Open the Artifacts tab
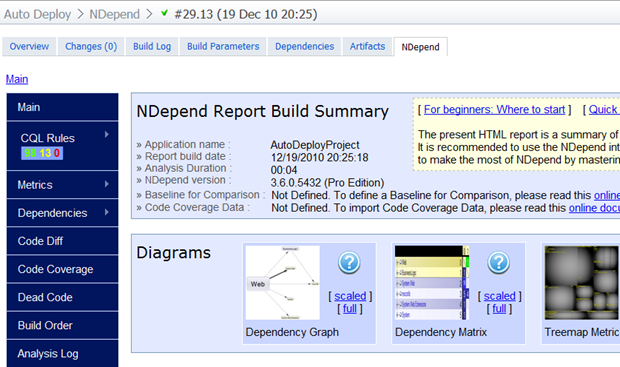The width and height of the screenshot is (620, 367). 367,47
